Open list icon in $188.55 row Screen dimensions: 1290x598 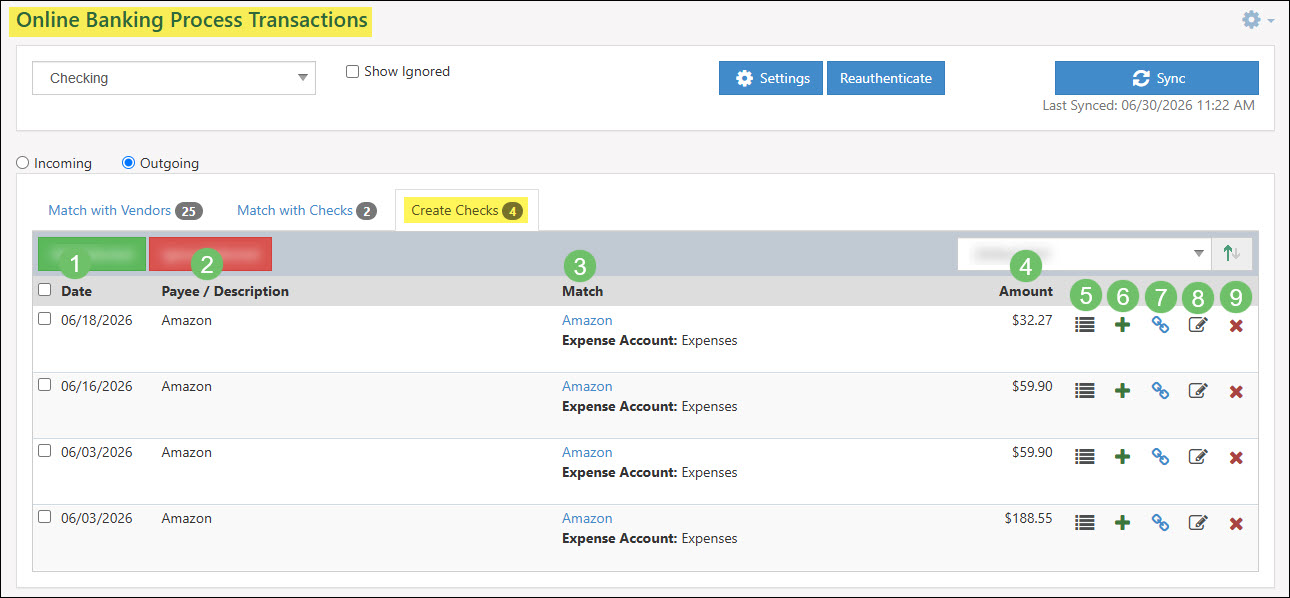(x=1085, y=522)
